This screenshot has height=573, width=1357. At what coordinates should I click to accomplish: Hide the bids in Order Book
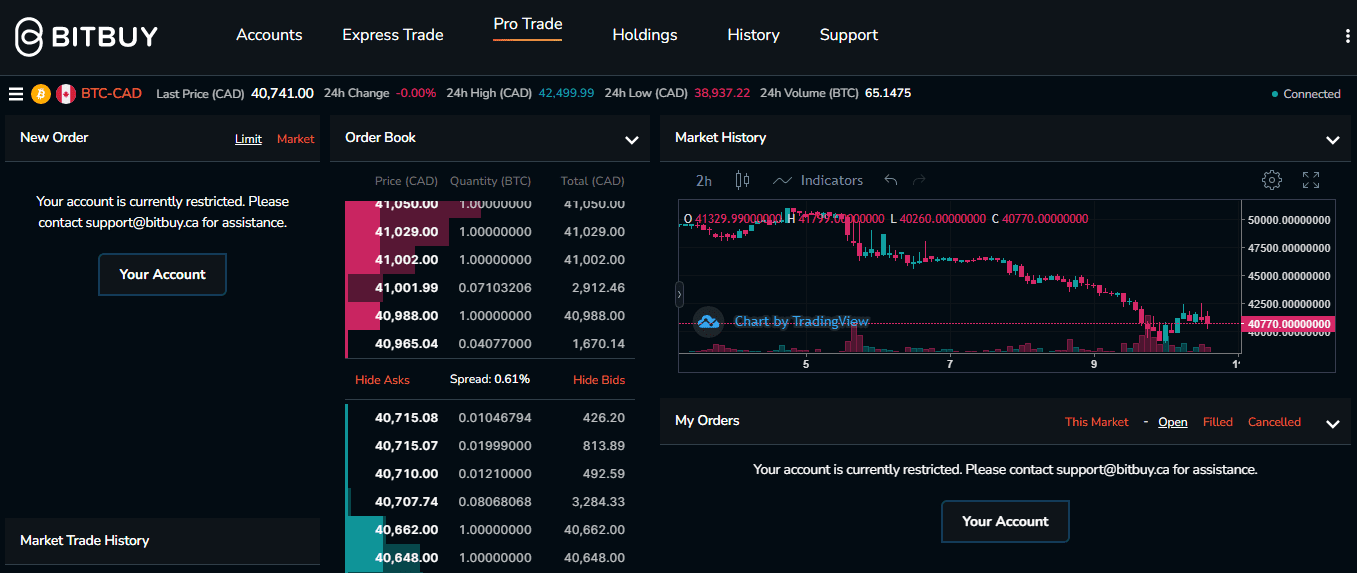pyautogui.click(x=599, y=380)
